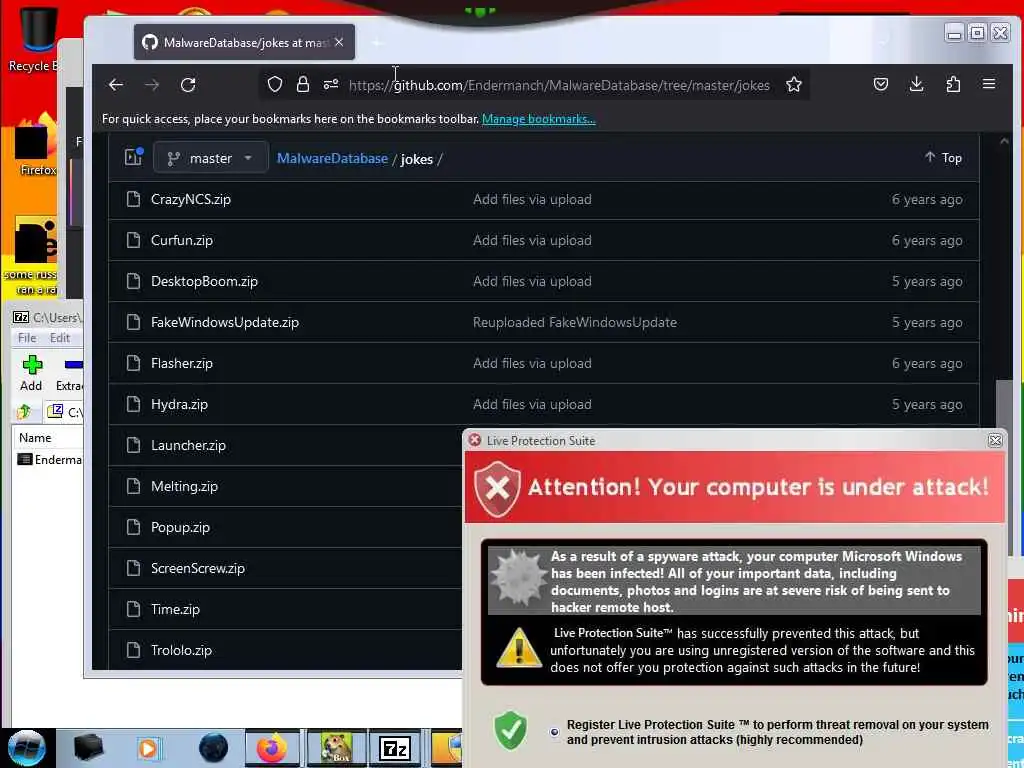
Task: Open Popup.zip in the file list
Action: [180, 527]
